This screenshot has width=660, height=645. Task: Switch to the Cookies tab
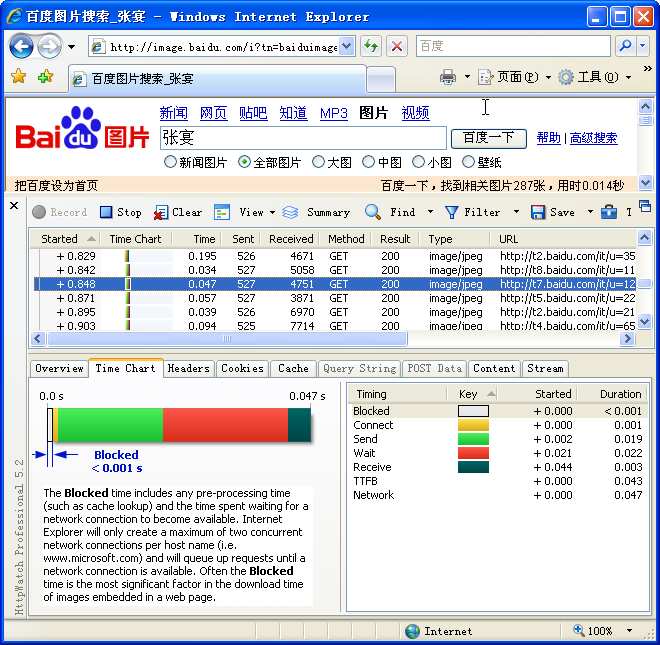tap(242, 369)
